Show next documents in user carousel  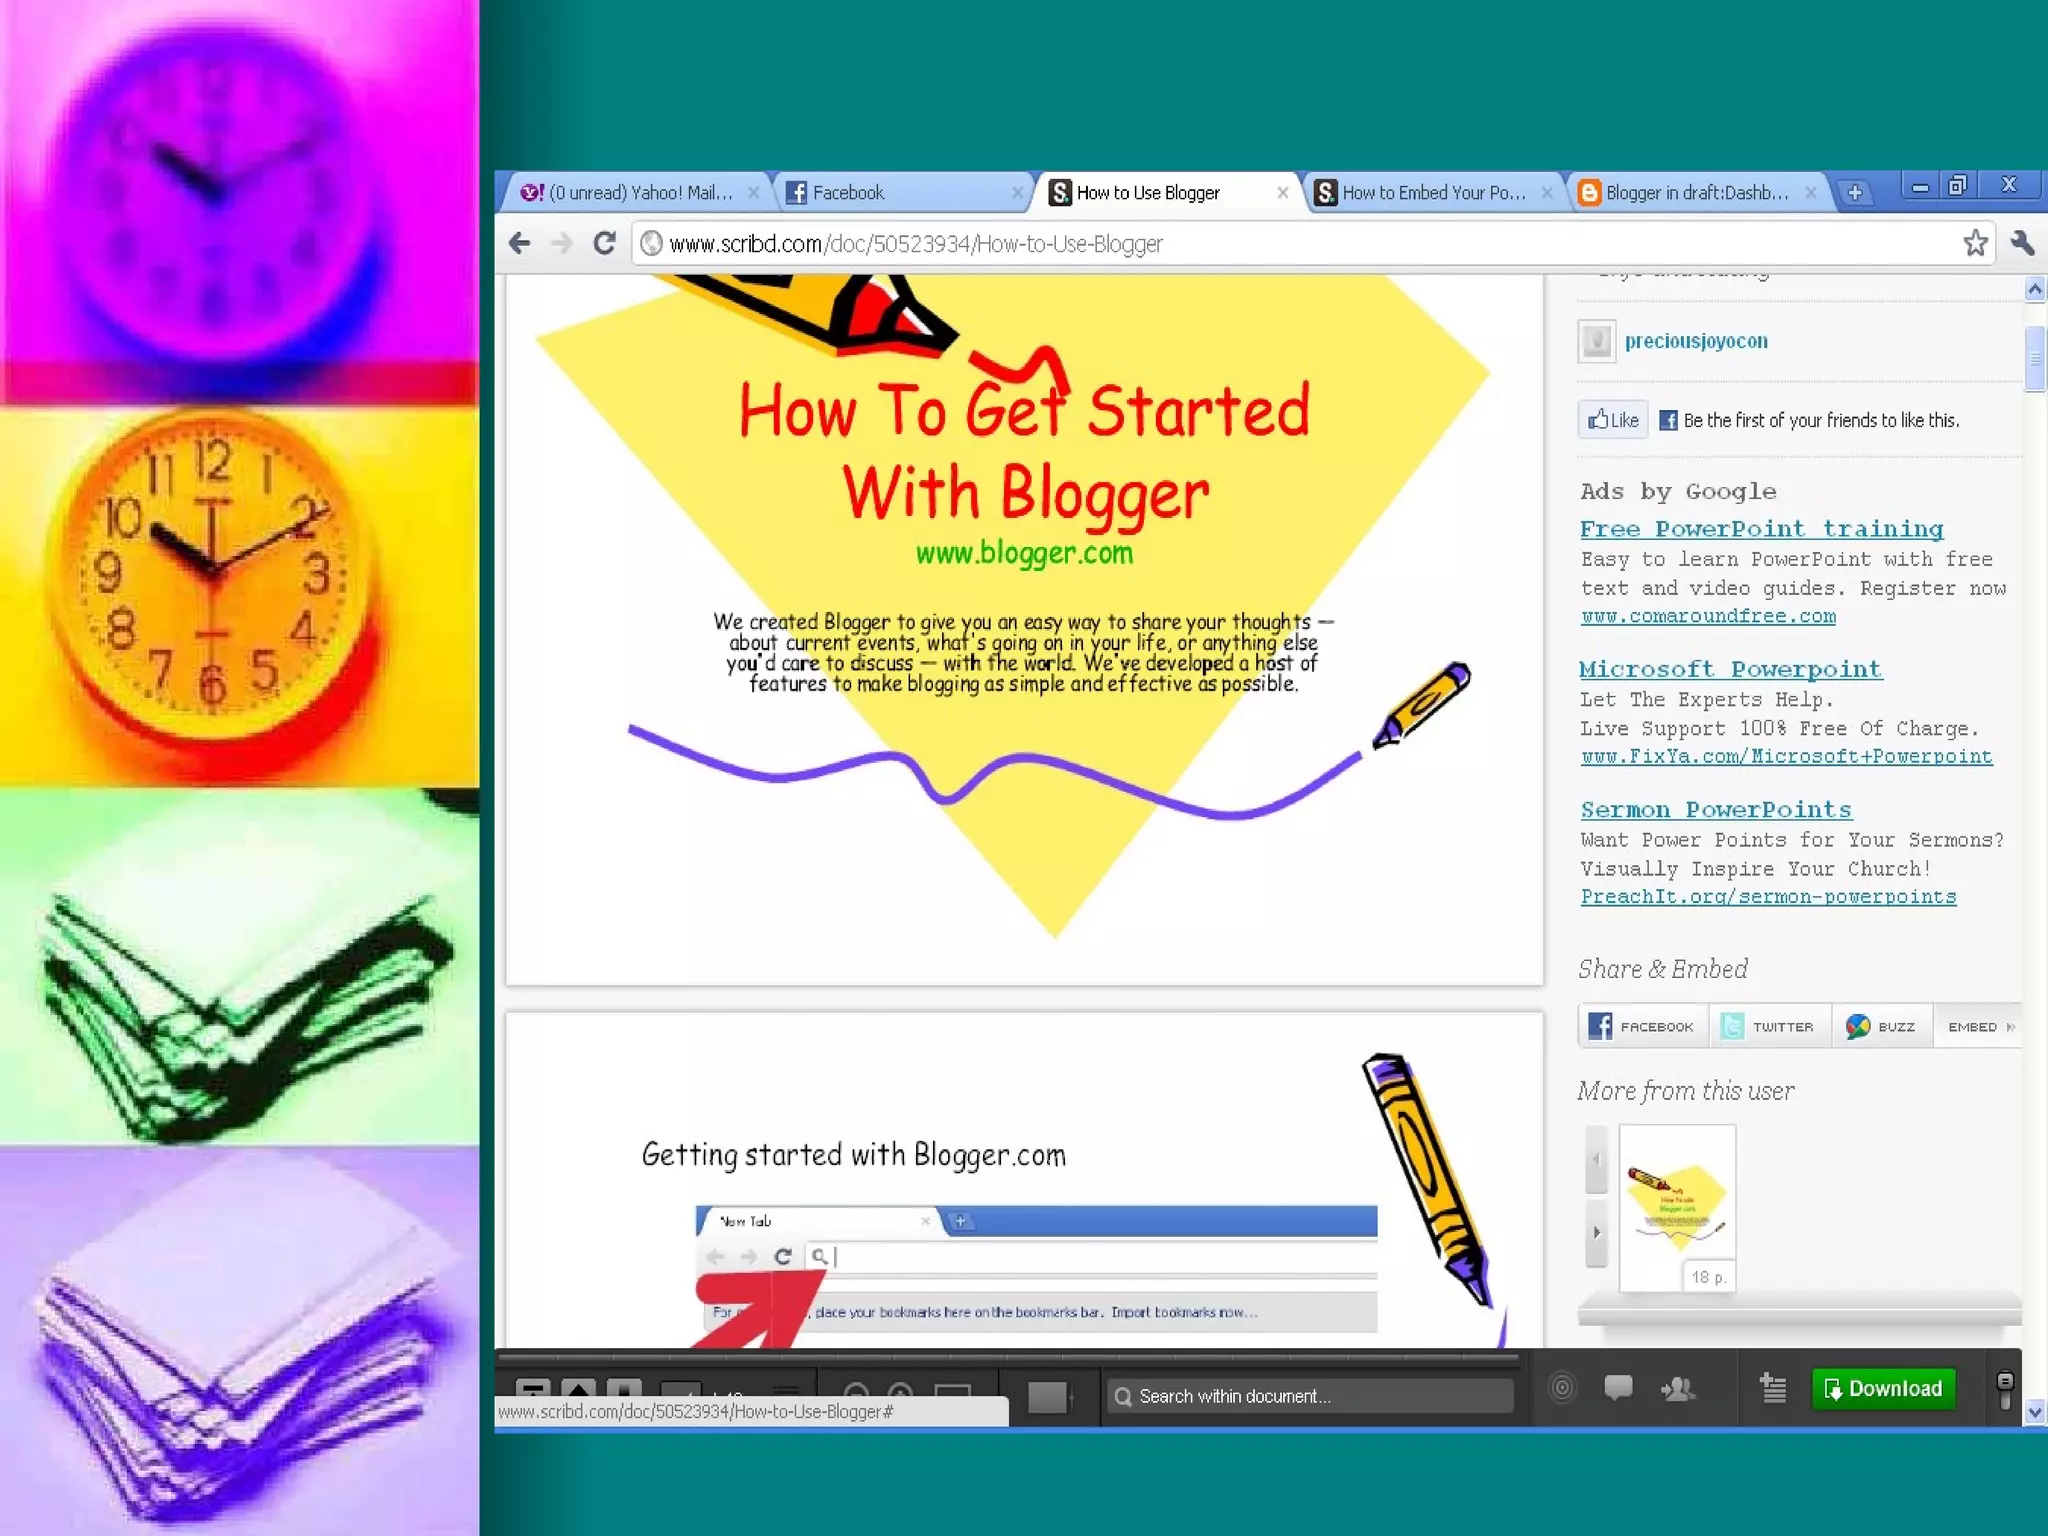click(x=1597, y=1232)
